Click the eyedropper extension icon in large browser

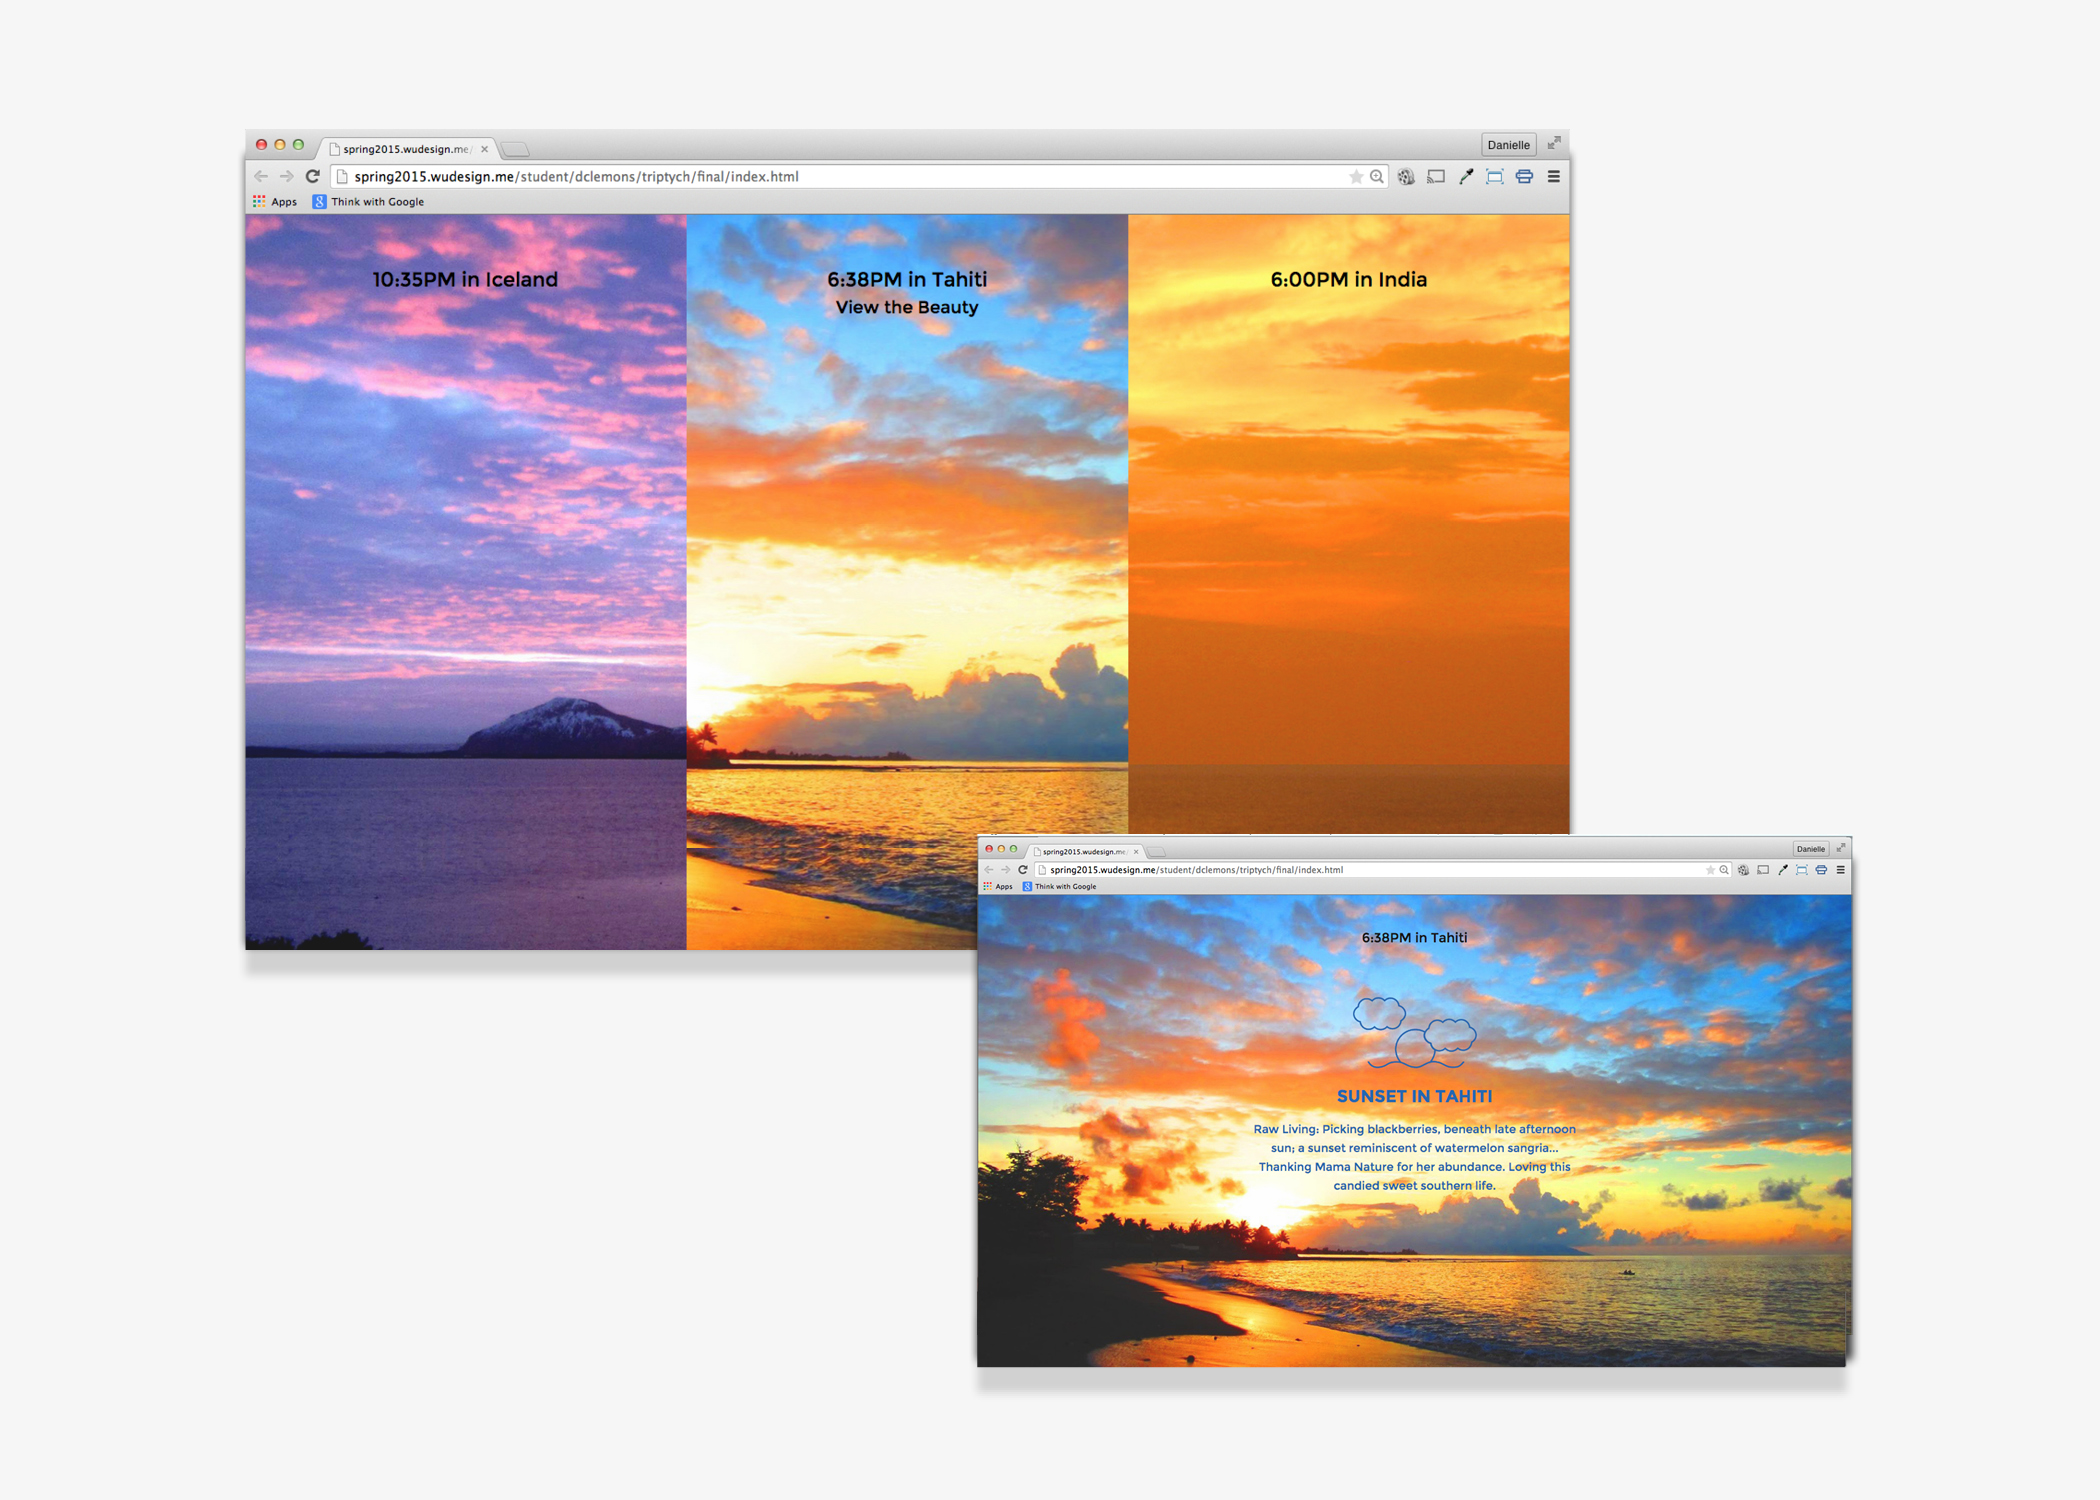[x=1465, y=177]
